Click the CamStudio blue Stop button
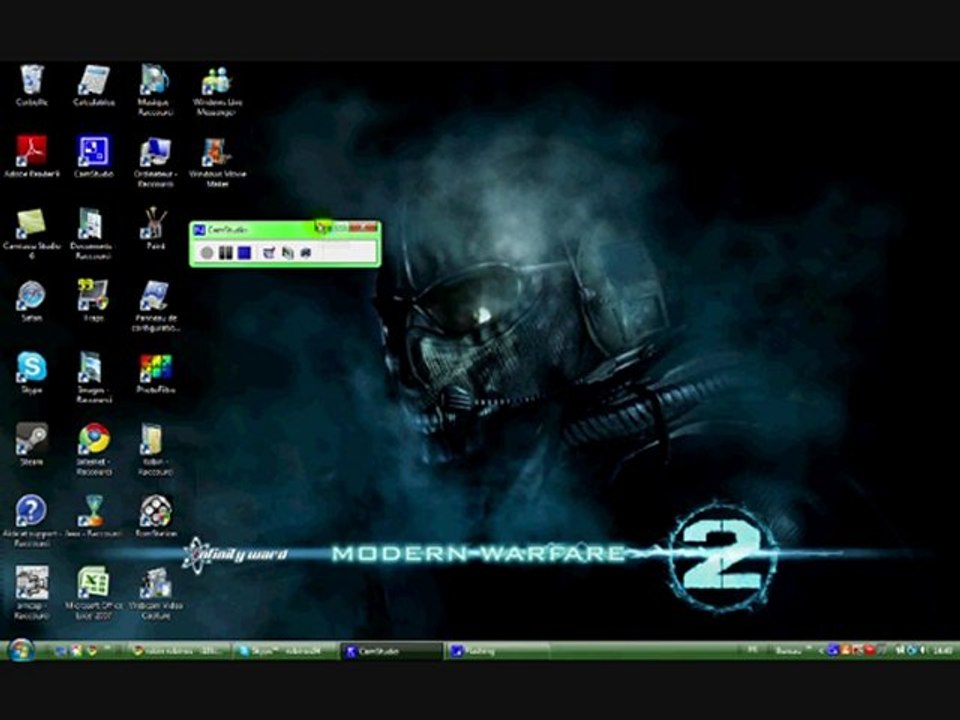The image size is (960, 720). click(x=244, y=252)
